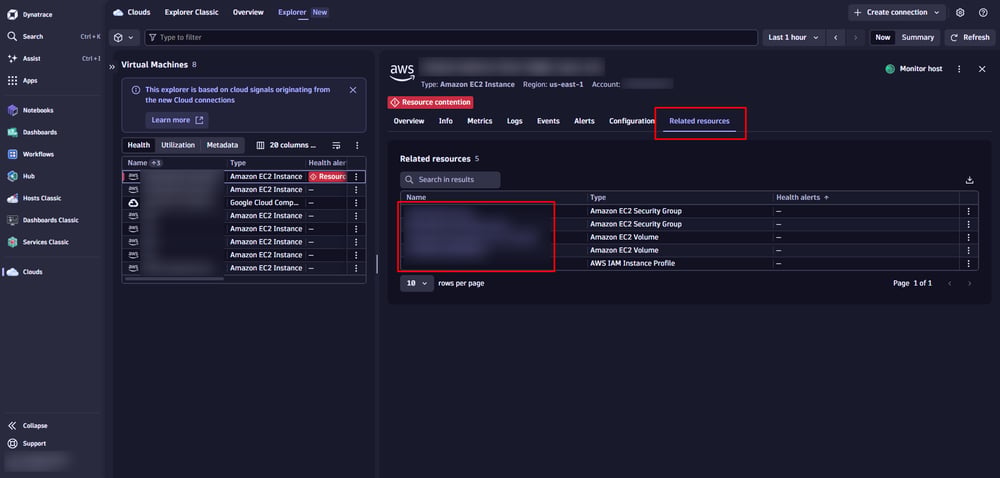Click the Monitor host button
Image resolution: width=1000 pixels, height=478 pixels.
click(914, 69)
